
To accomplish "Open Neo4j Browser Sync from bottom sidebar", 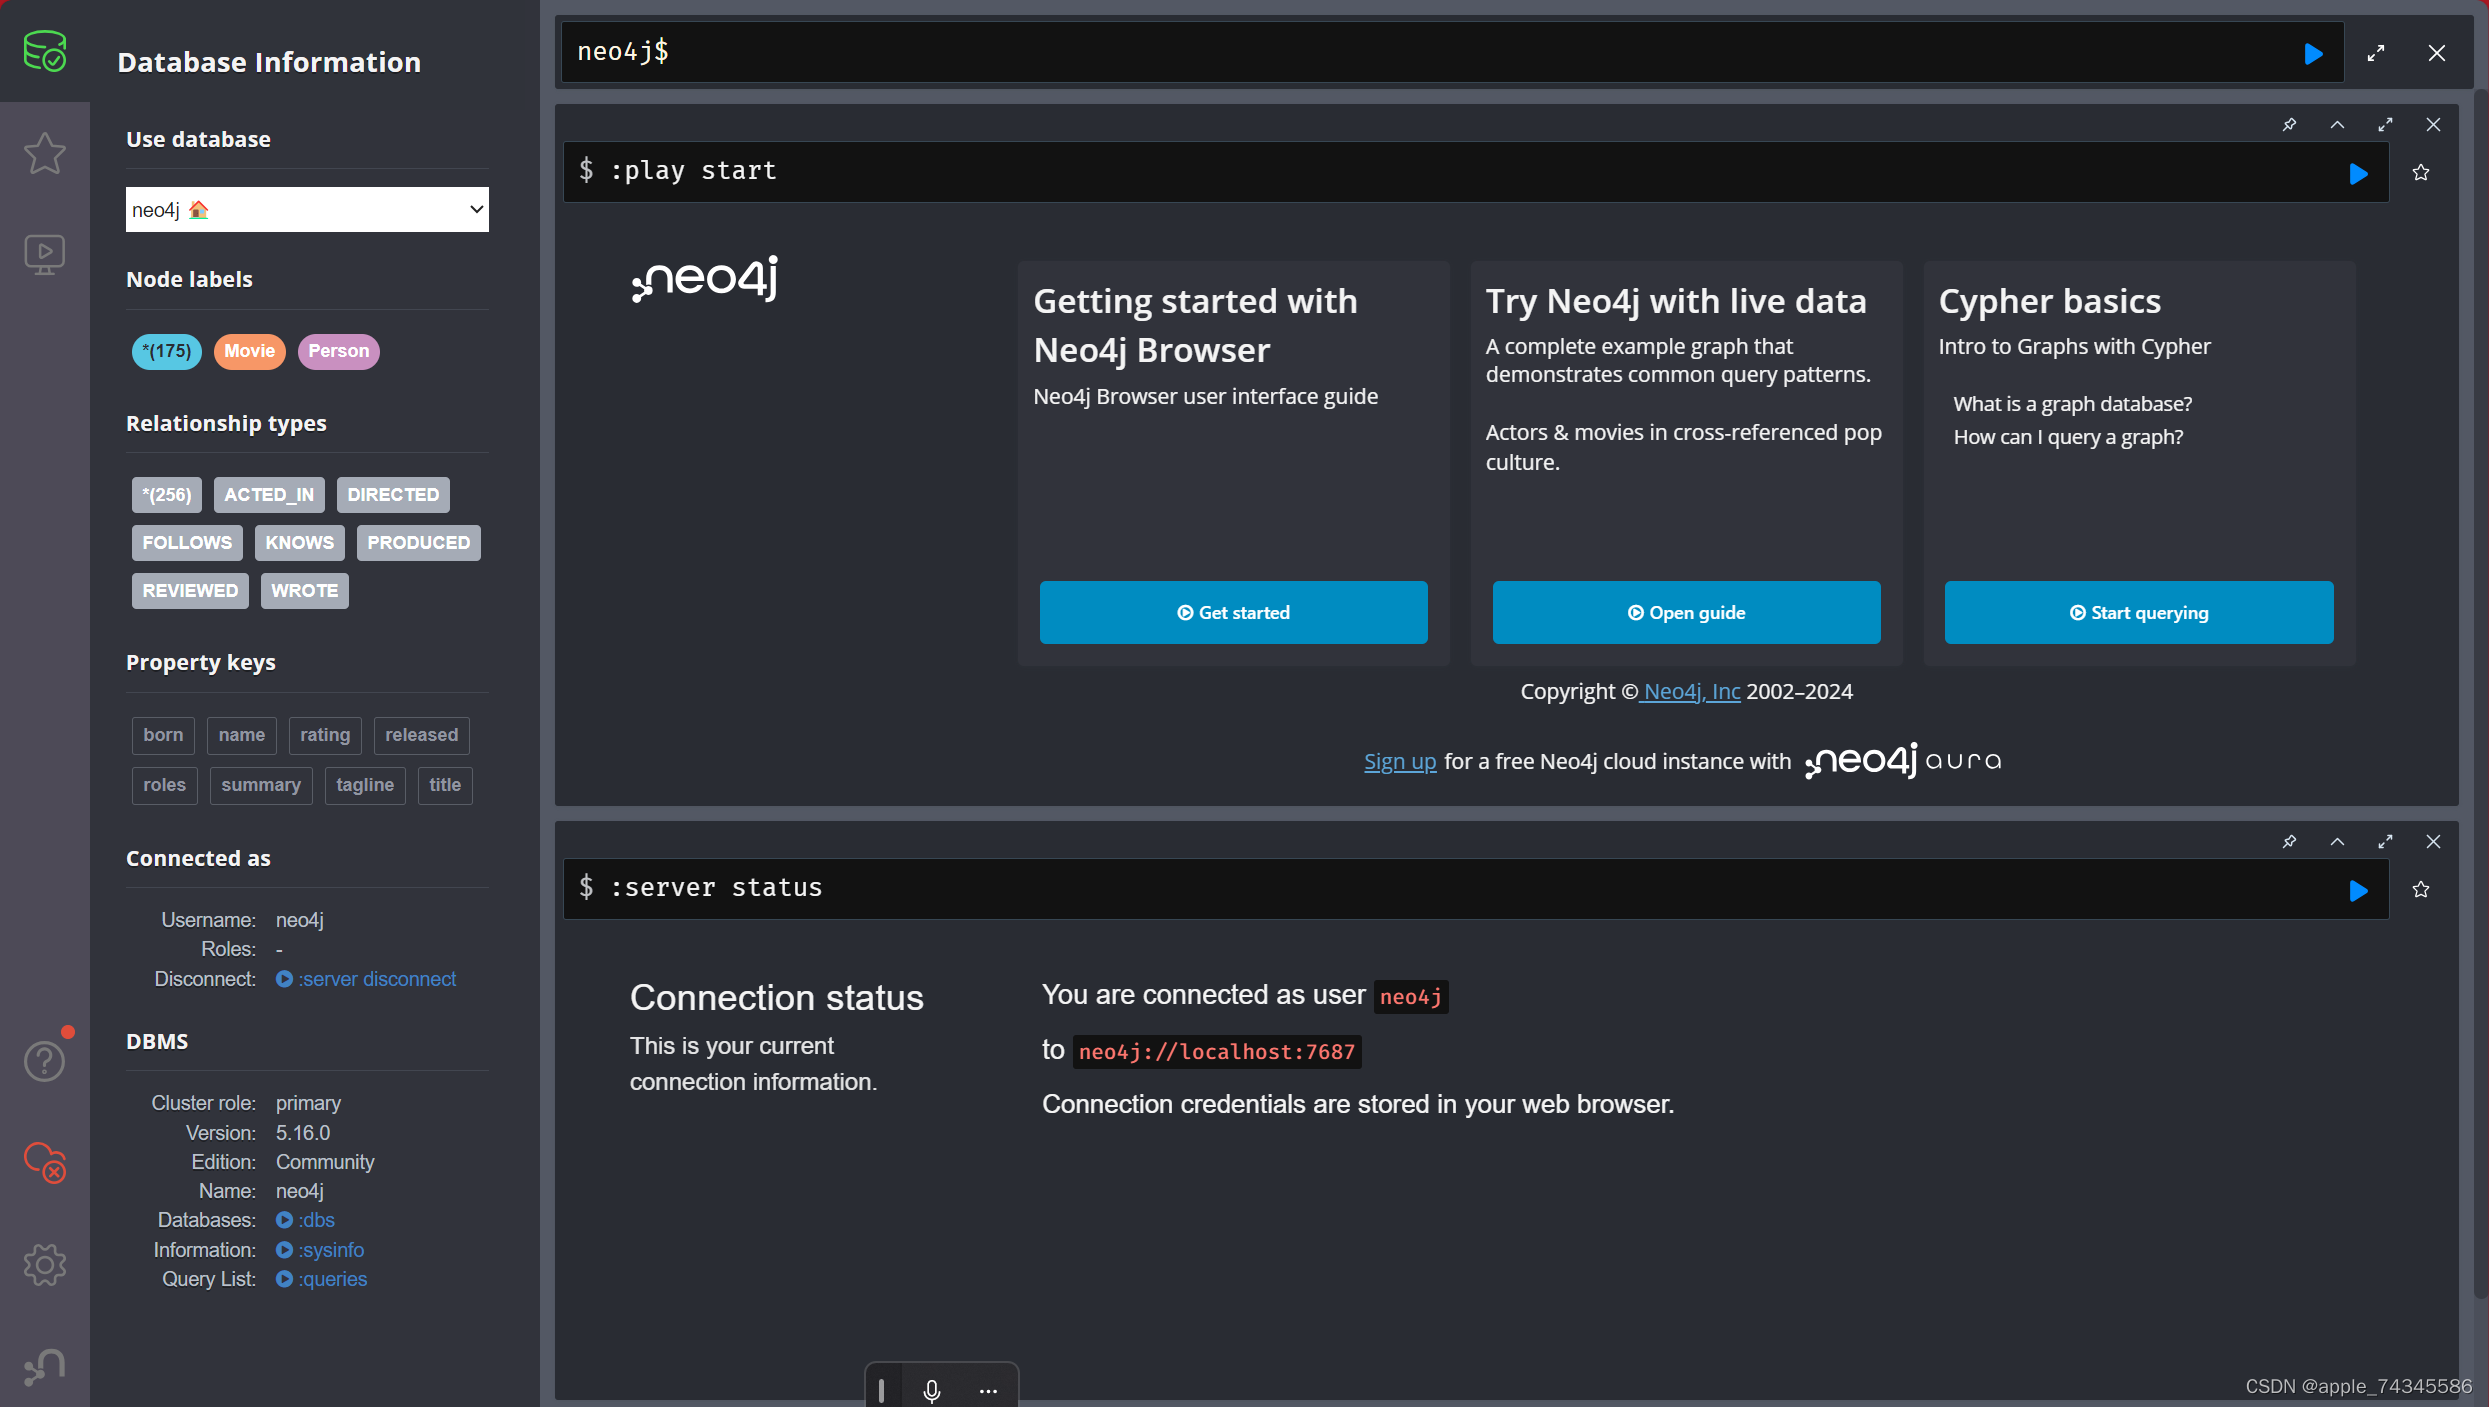I will 45,1366.
